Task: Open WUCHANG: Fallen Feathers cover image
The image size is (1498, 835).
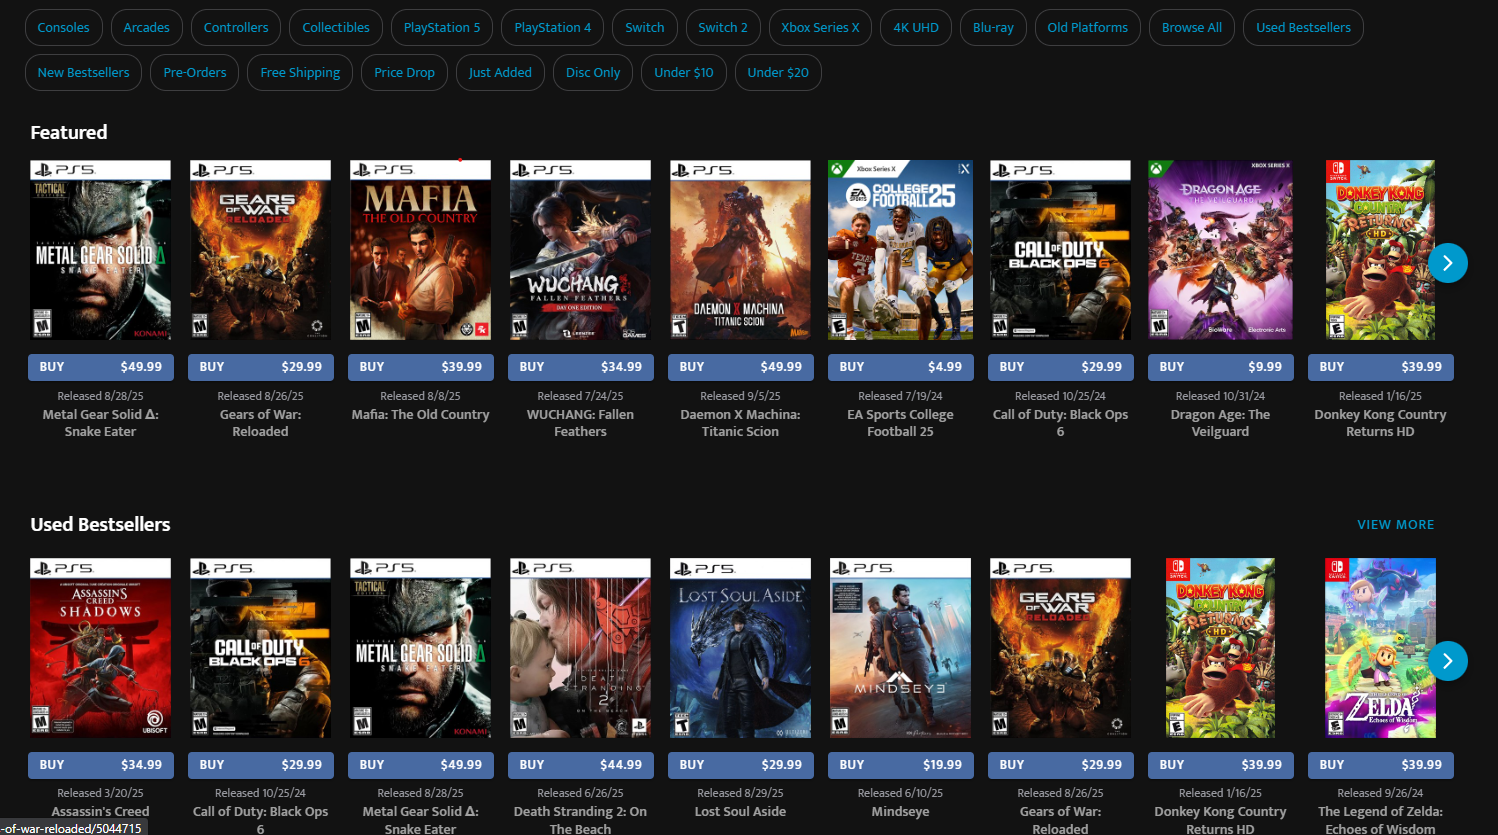Action: pos(580,250)
